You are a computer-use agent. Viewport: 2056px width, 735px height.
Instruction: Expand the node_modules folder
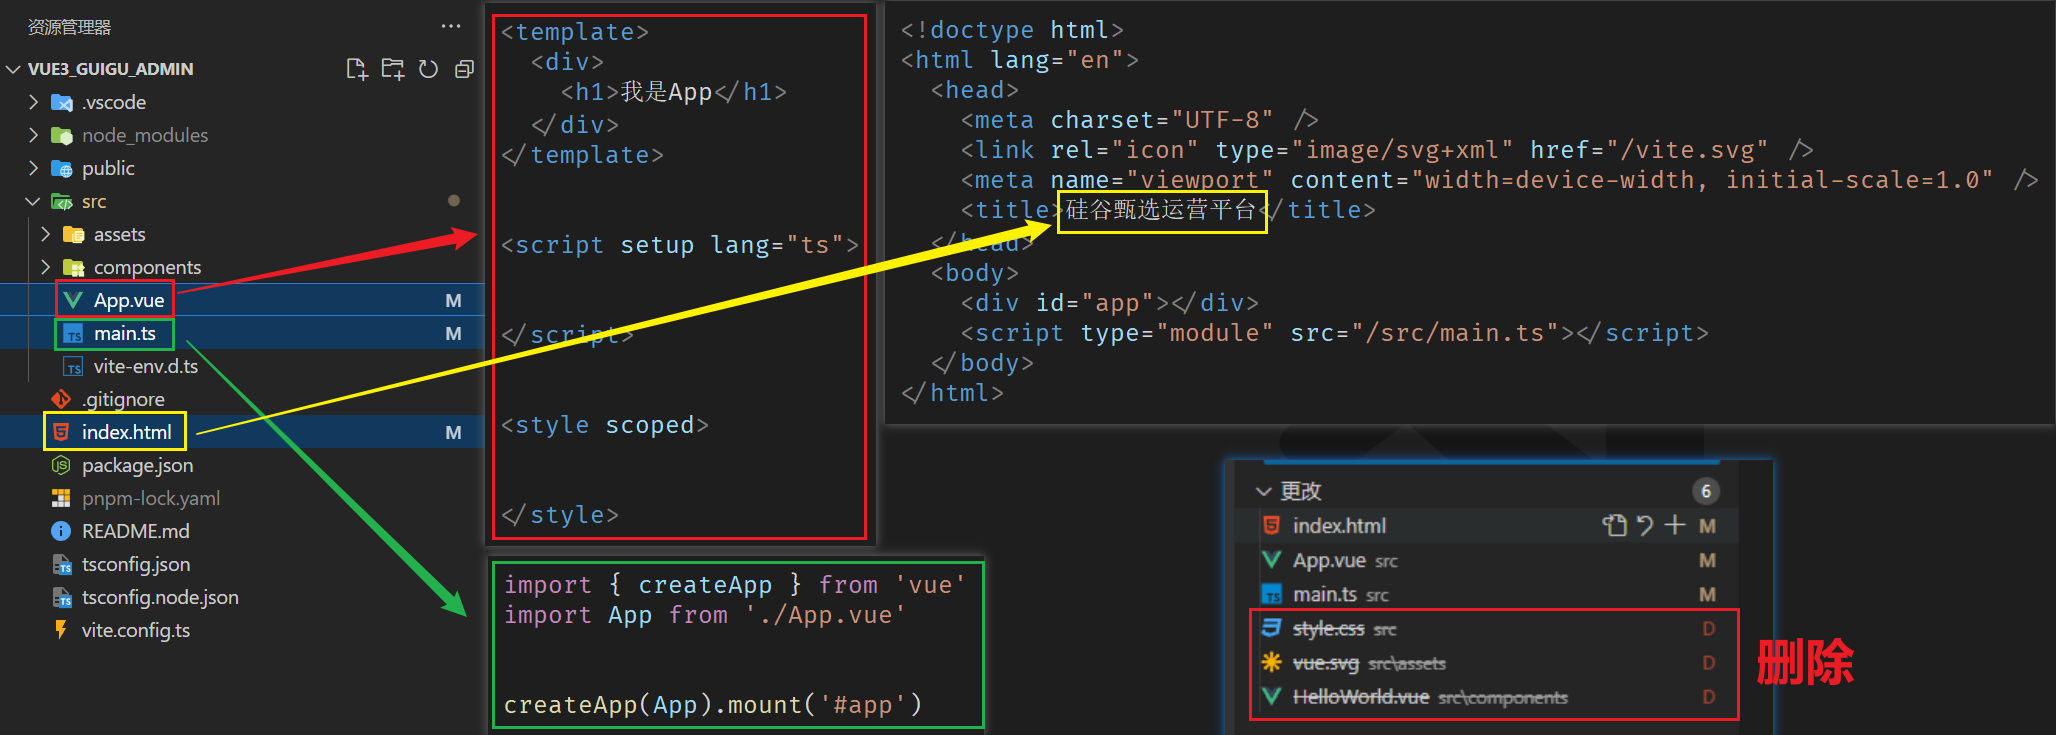pyautogui.click(x=33, y=135)
